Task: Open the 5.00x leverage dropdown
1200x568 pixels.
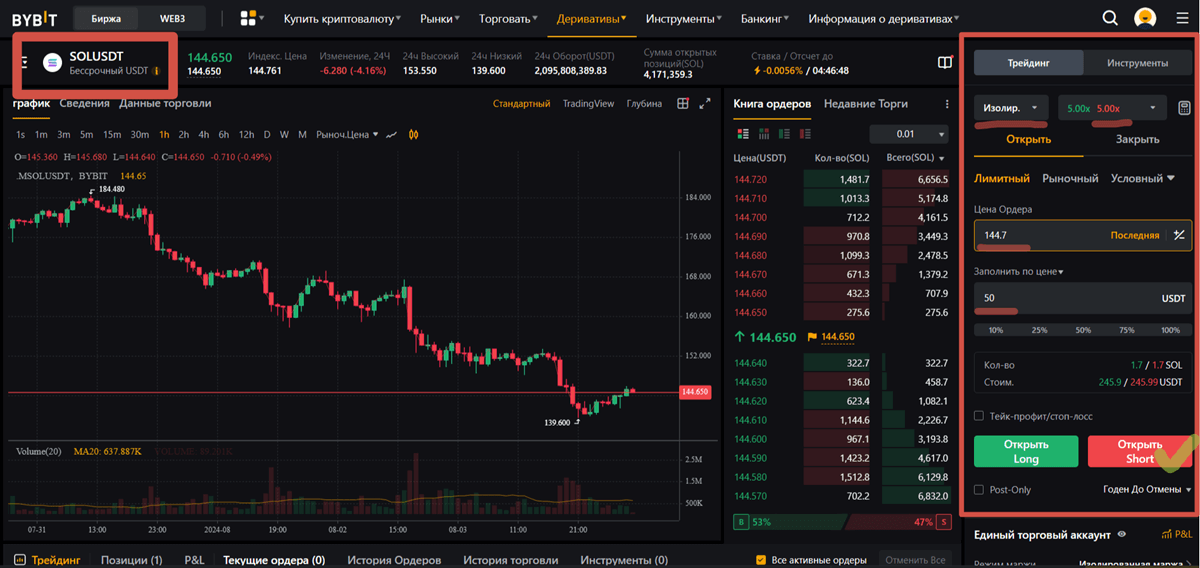Action: 1113,107
